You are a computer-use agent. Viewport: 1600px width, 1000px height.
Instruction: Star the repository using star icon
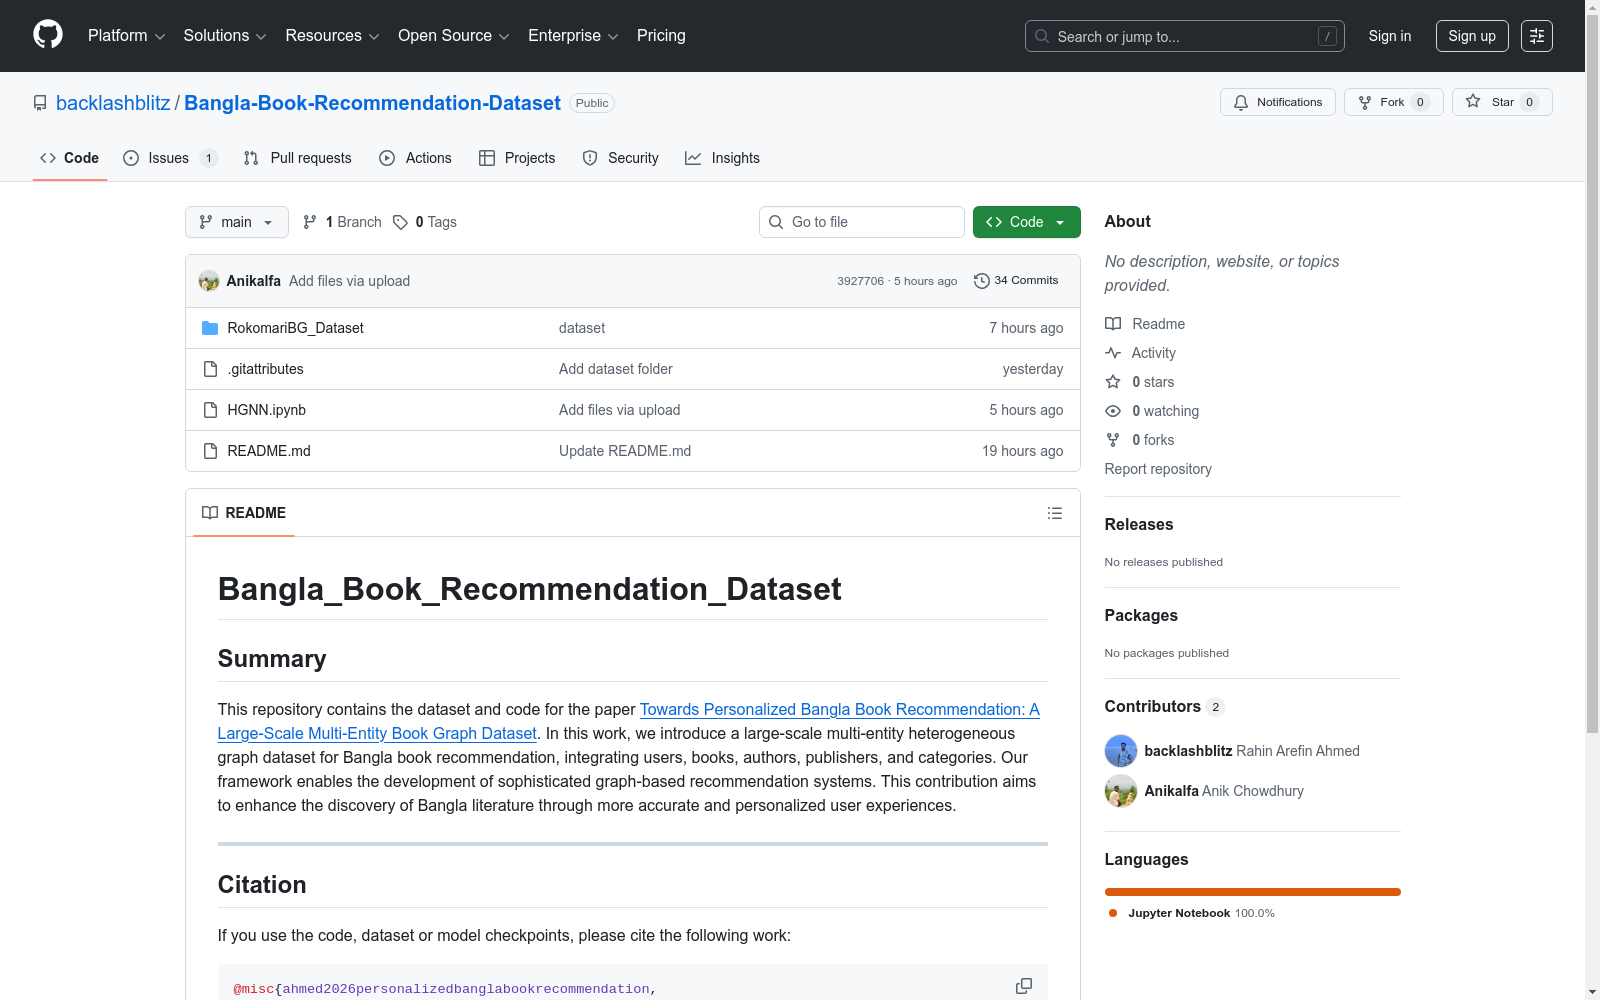point(1473,101)
